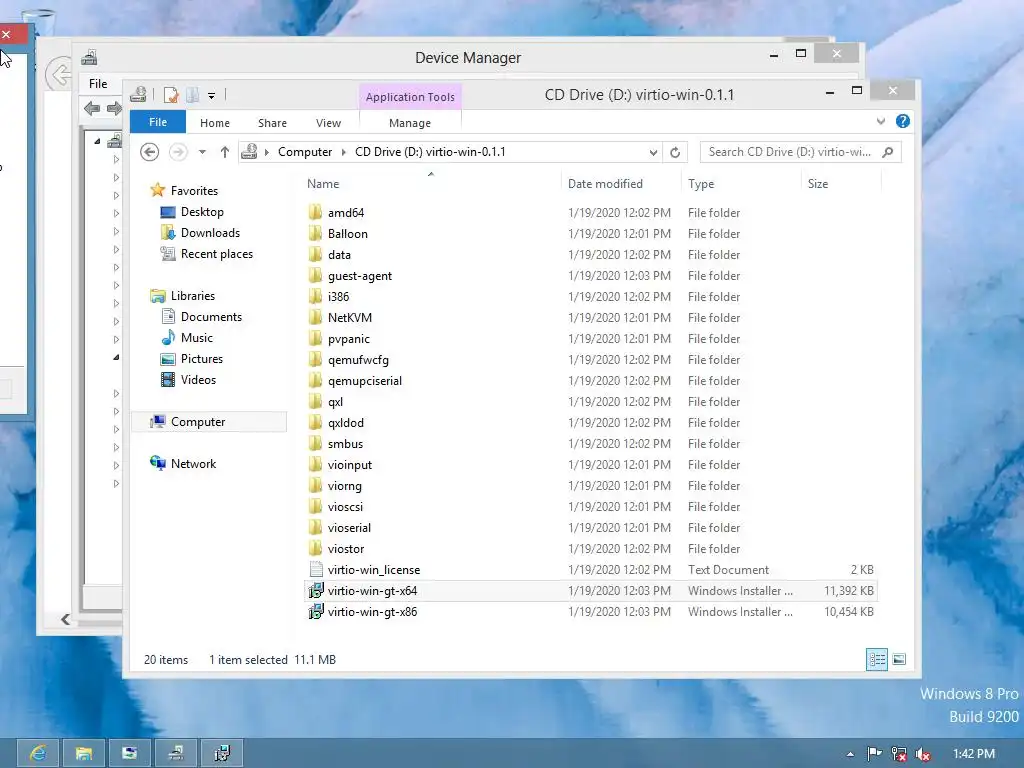Viewport: 1024px width, 768px height.
Task: Click the virtio-win-gt-x86 installer icon
Action: pos(315,611)
